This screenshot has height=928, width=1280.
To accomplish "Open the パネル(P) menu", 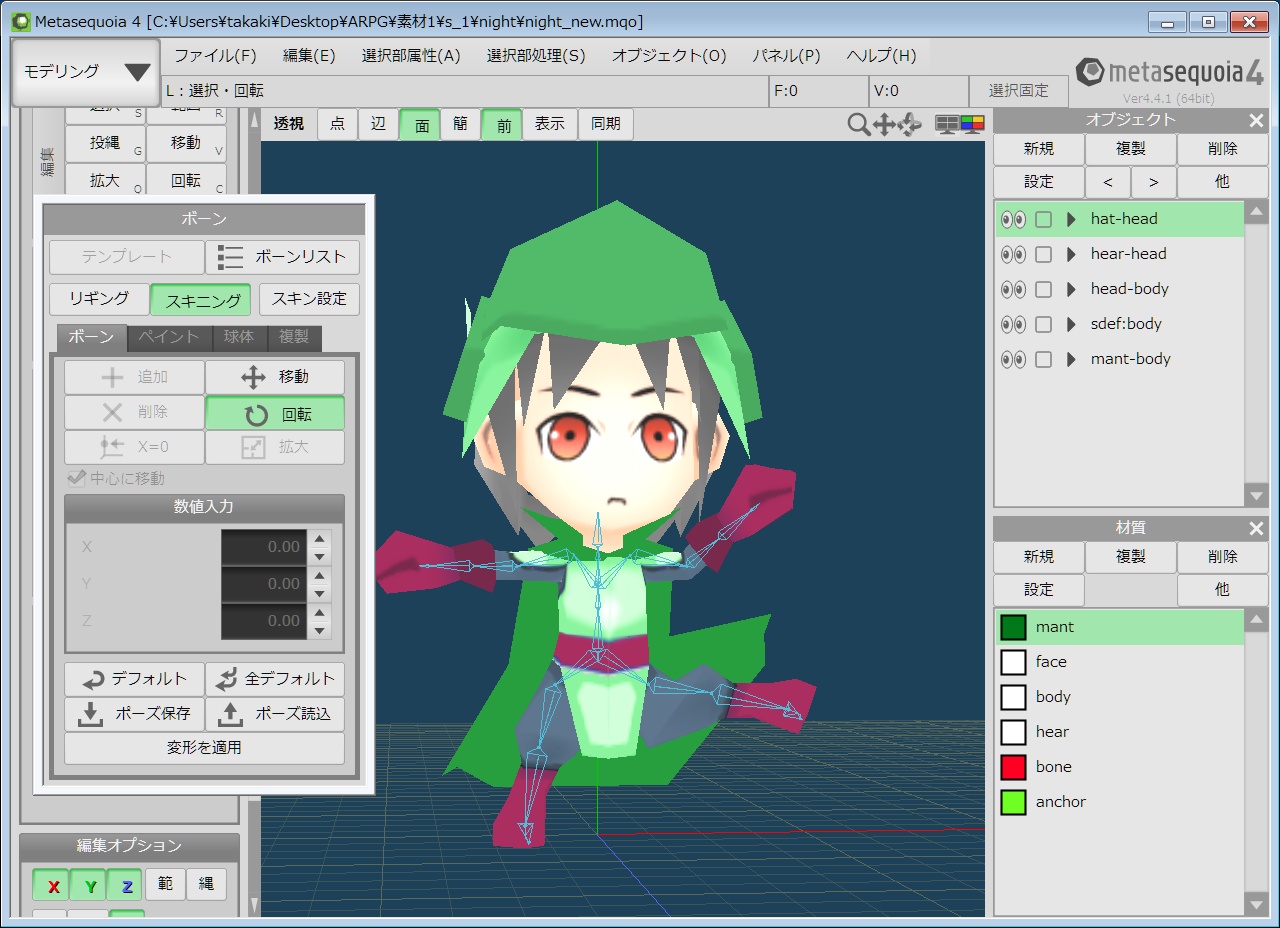I will point(786,56).
